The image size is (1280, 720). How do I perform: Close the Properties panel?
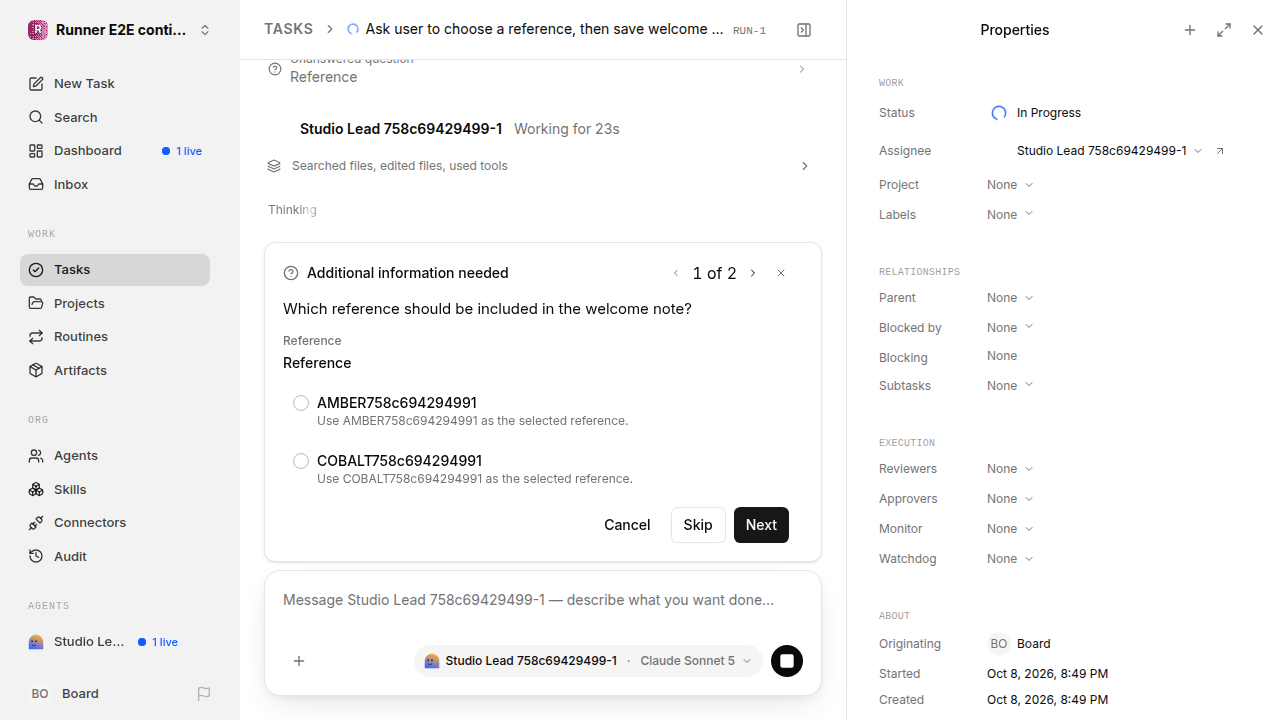click(x=1258, y=30)
